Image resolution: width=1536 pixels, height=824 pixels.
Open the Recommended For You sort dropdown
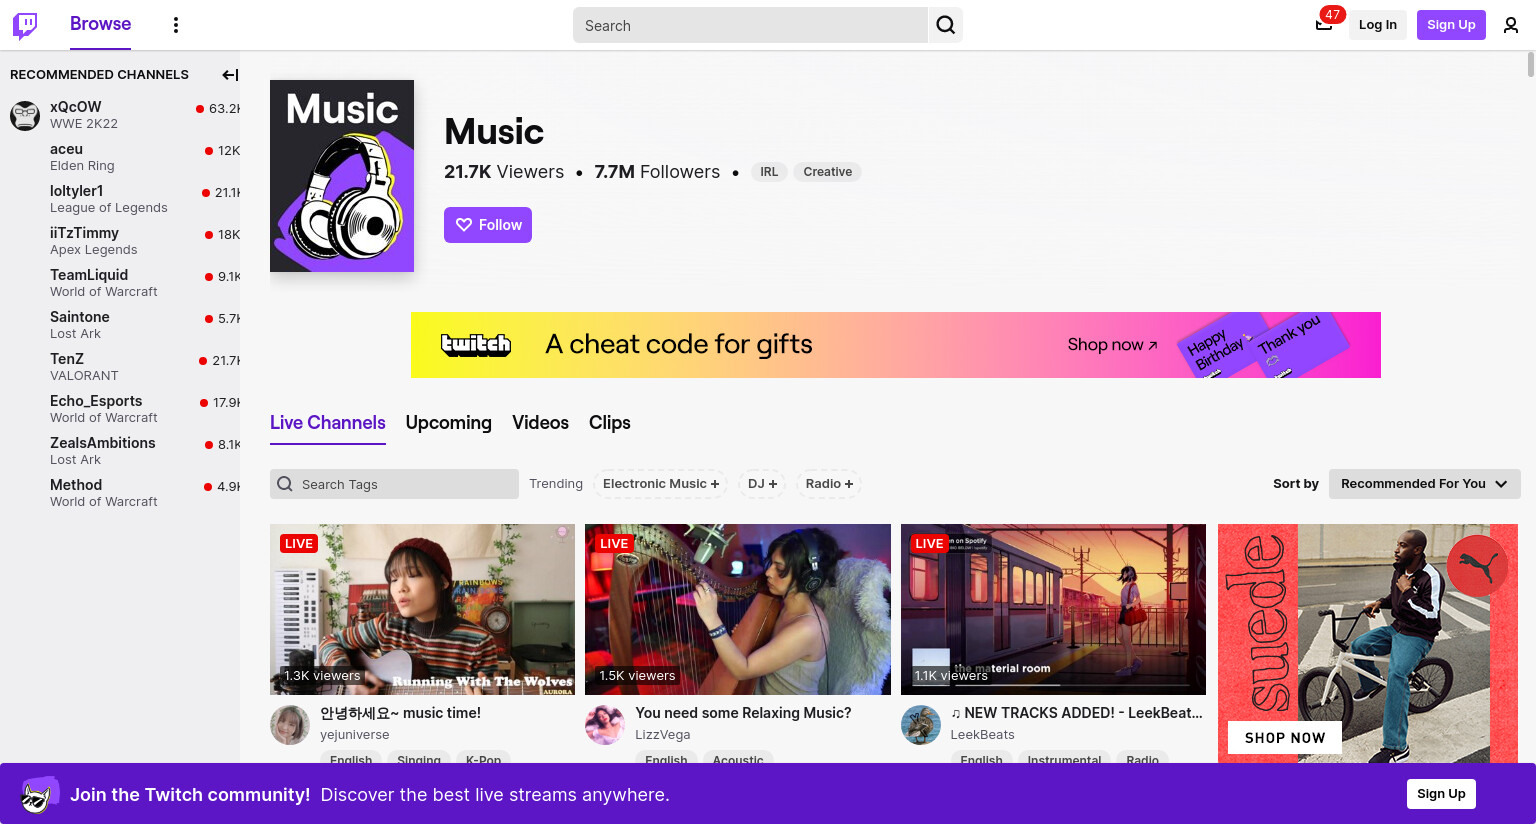pyautogui.click(x=1425, y=484)
